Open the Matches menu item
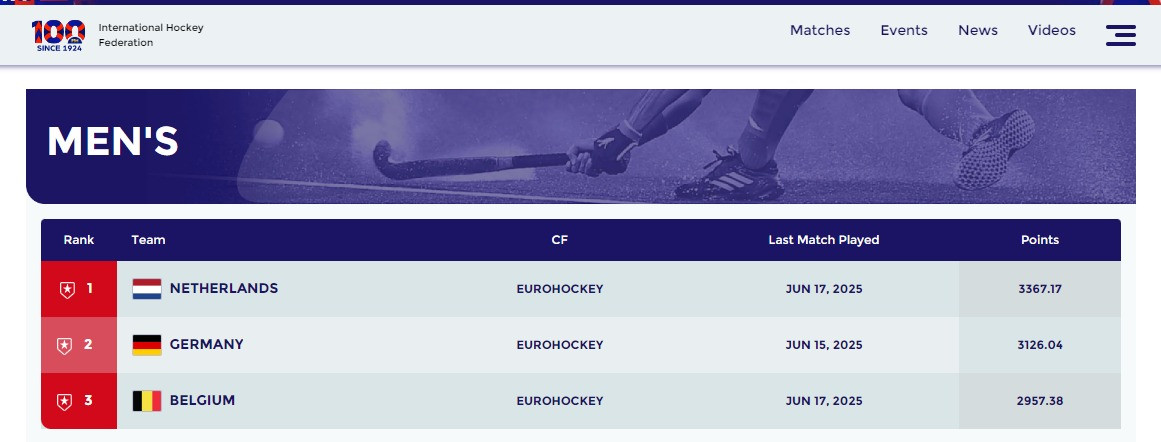 coord(820,30)
